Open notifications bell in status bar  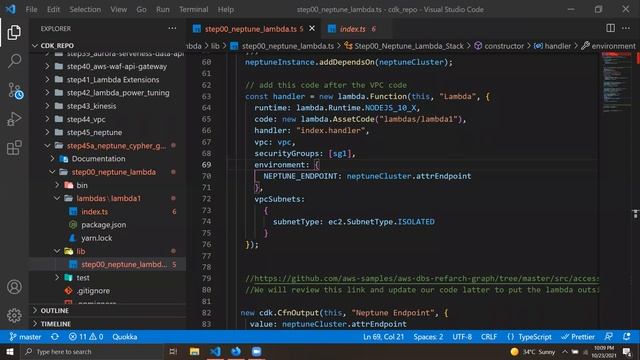coord(627,337)
